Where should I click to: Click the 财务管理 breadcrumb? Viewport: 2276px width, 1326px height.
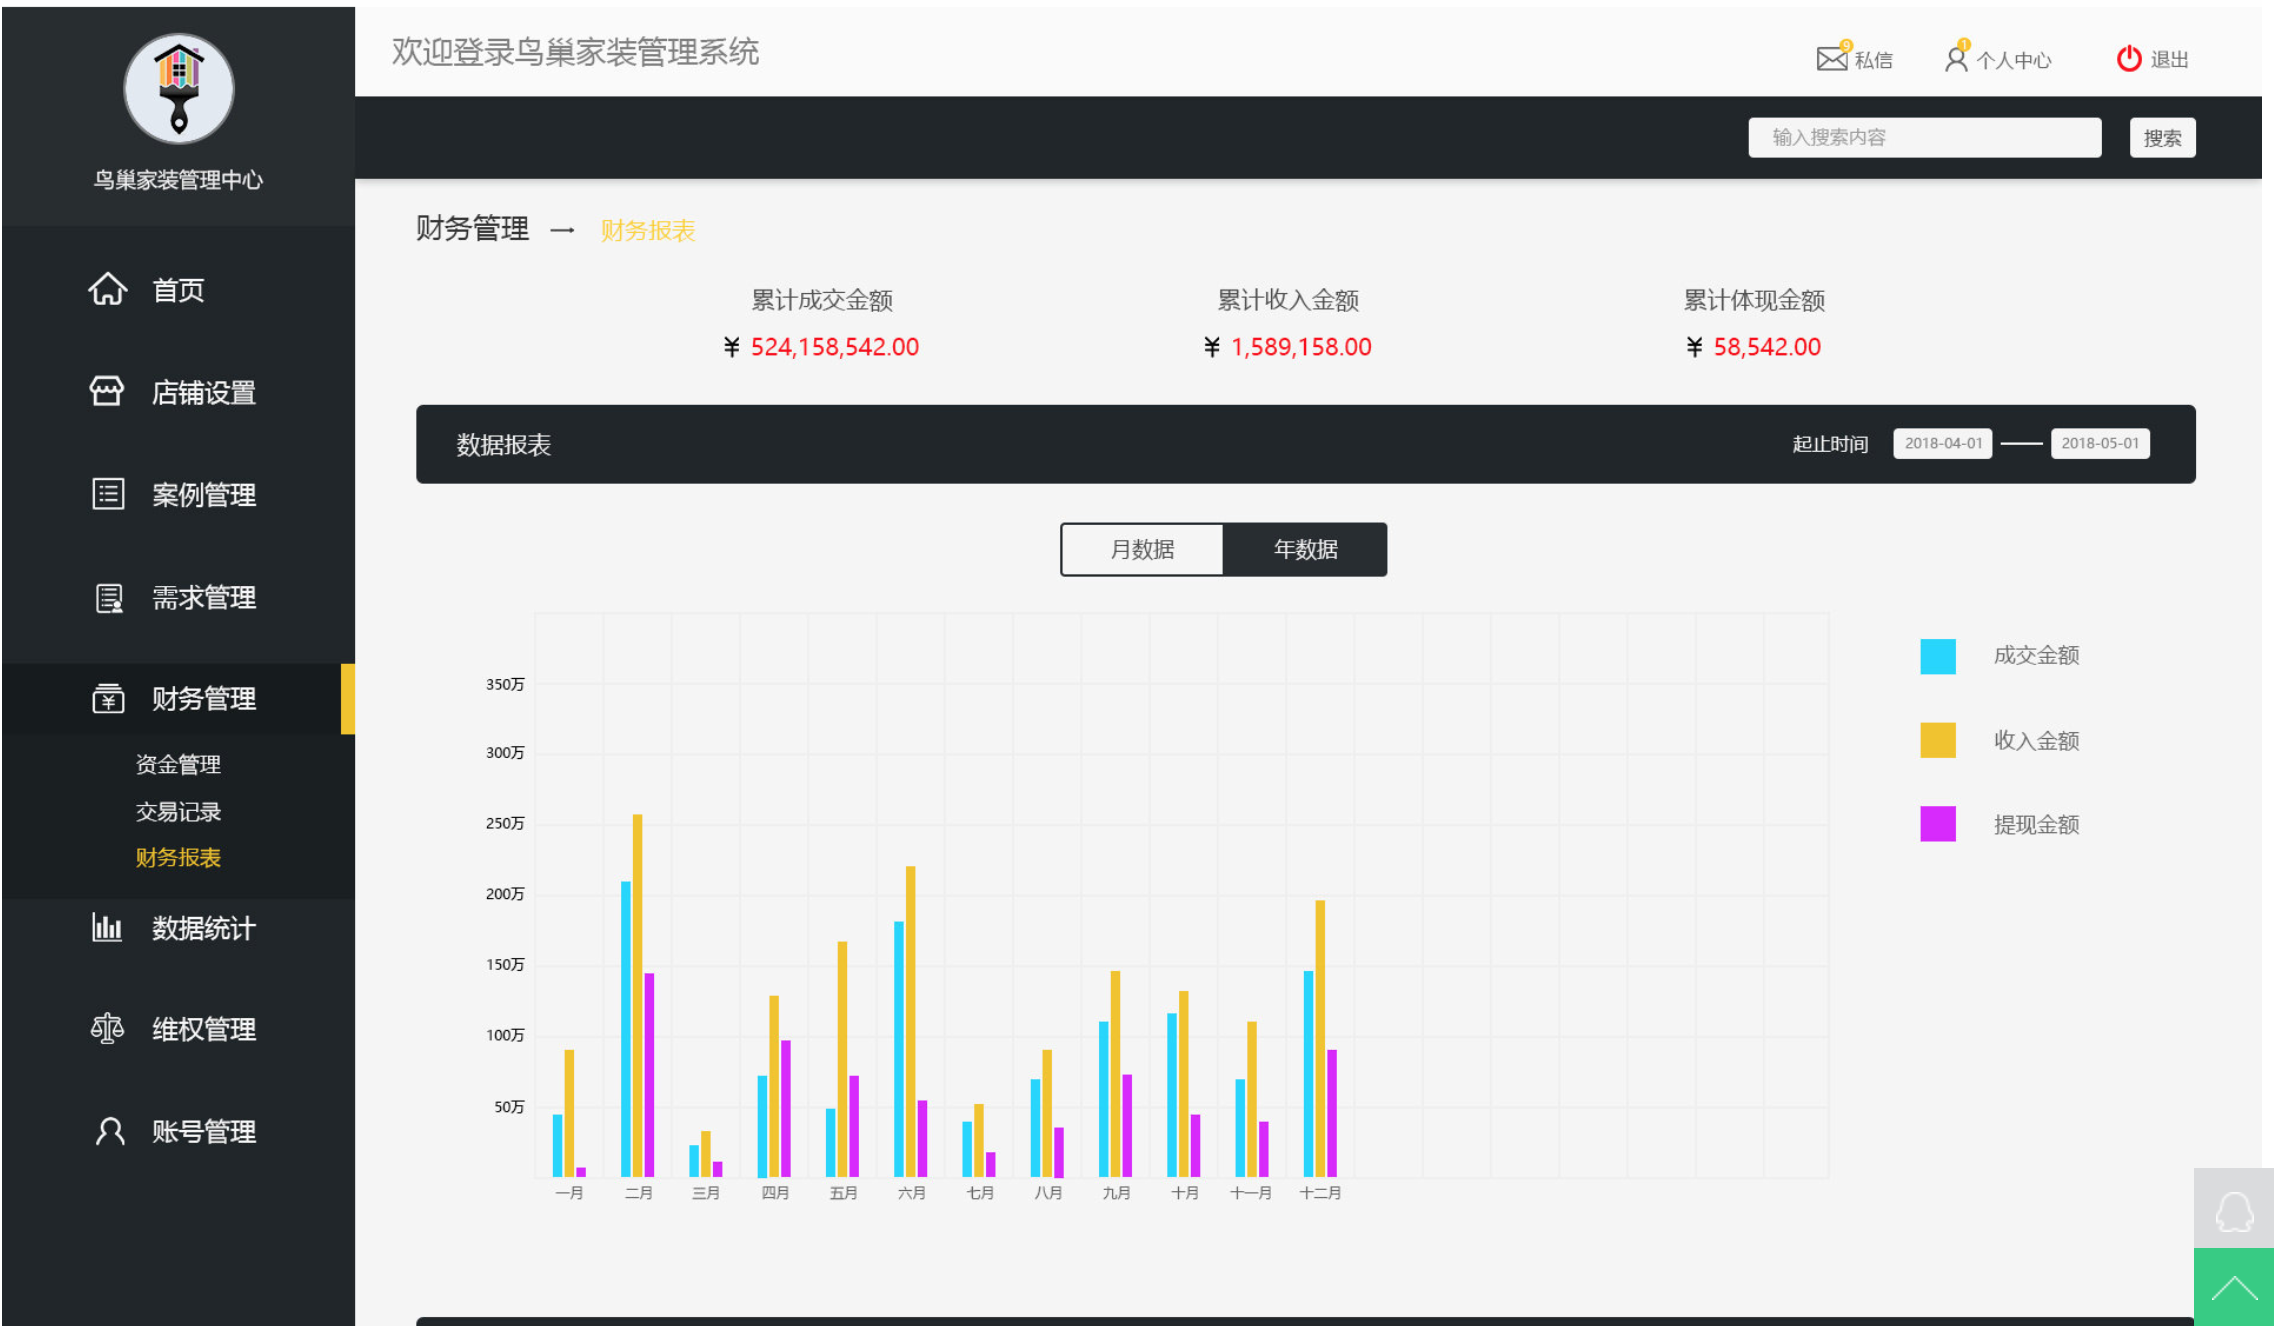coord(472,229)
